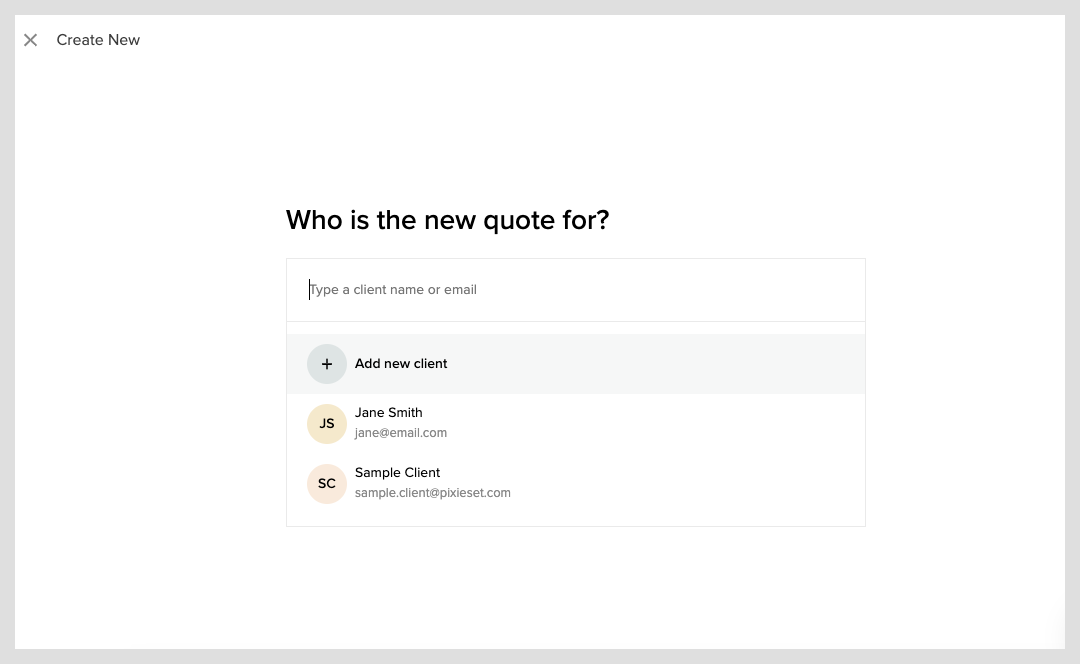Click blank area in Add new client row
This screenshot has height=664, width=1080.
654,364
